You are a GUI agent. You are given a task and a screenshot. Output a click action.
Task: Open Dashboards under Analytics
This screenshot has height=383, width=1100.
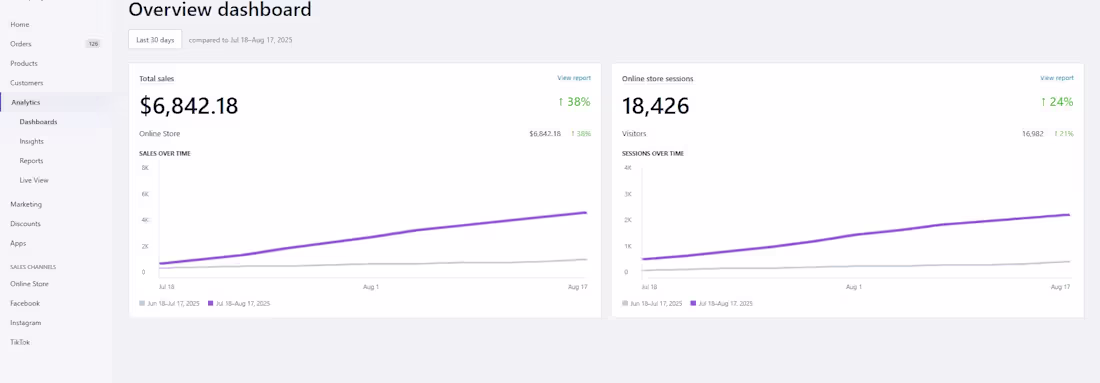(39, 122)
